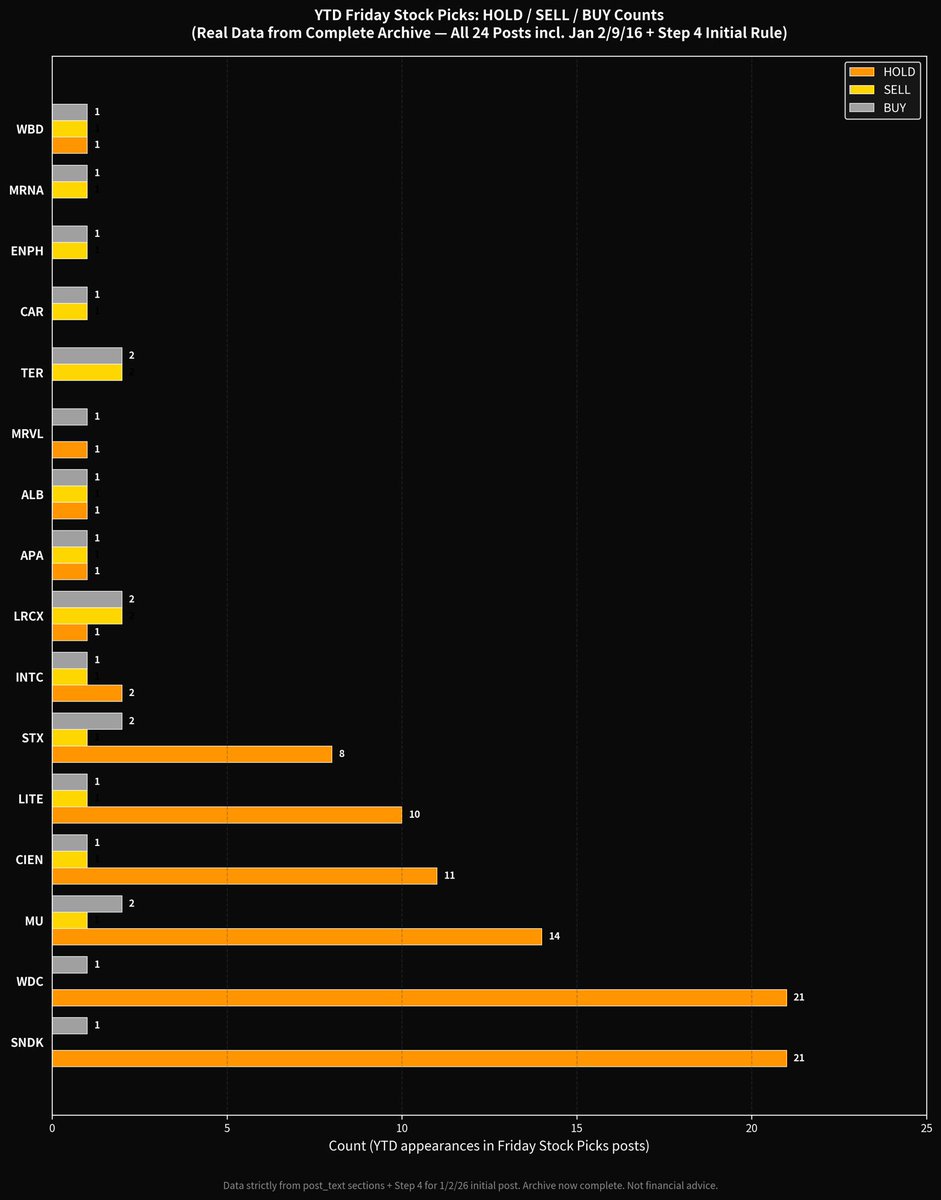
Task: Click the LITE ticker label on the y-axis
Action: click(x=31, y=799)
